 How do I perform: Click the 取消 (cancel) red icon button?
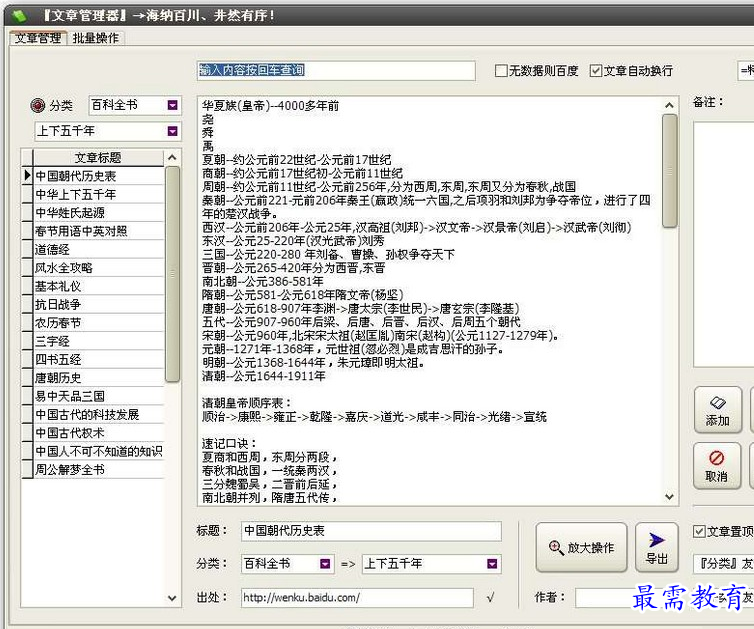717,465
